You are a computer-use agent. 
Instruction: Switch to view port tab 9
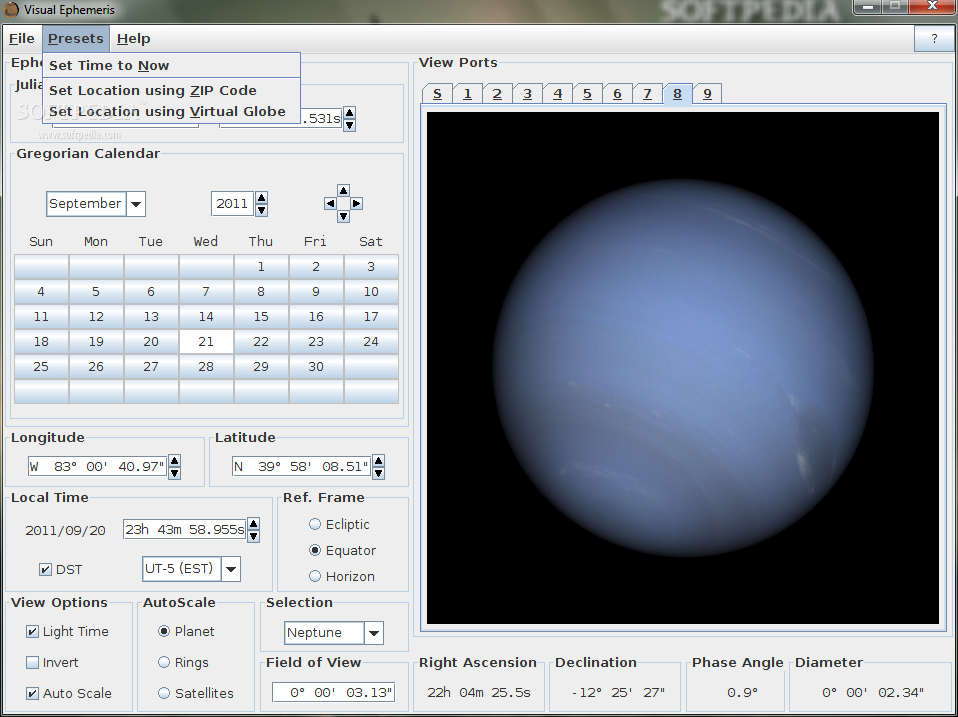click(x=708, y=94)
